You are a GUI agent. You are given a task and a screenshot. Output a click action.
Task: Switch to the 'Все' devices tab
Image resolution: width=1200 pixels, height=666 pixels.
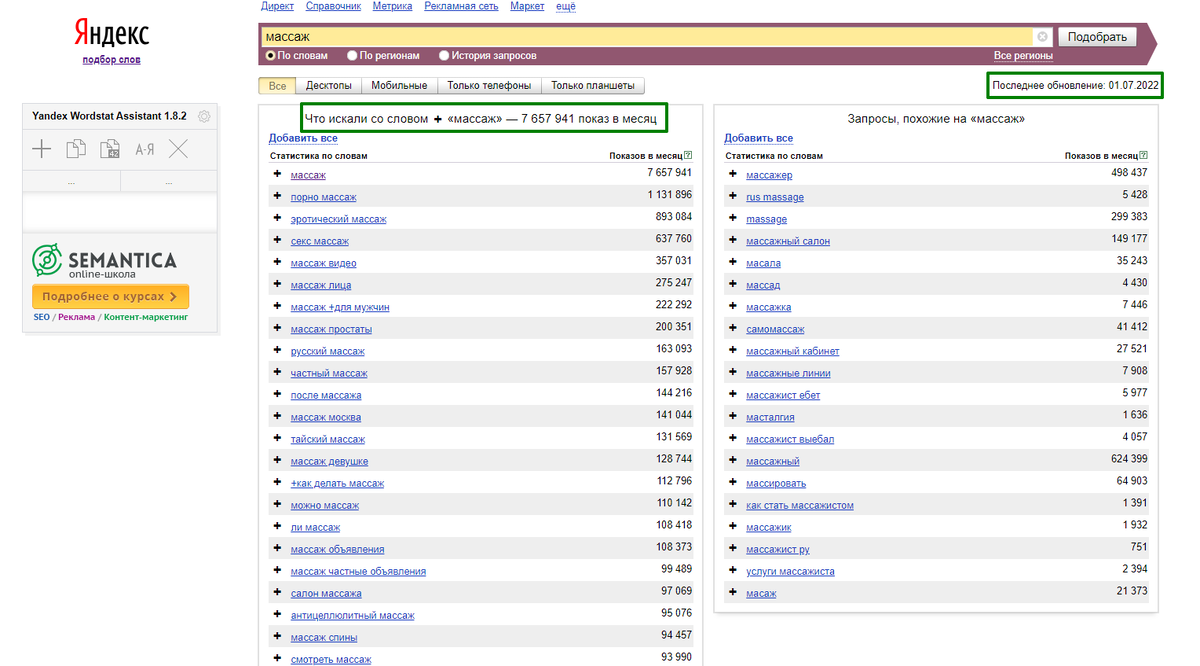point(278,86)
